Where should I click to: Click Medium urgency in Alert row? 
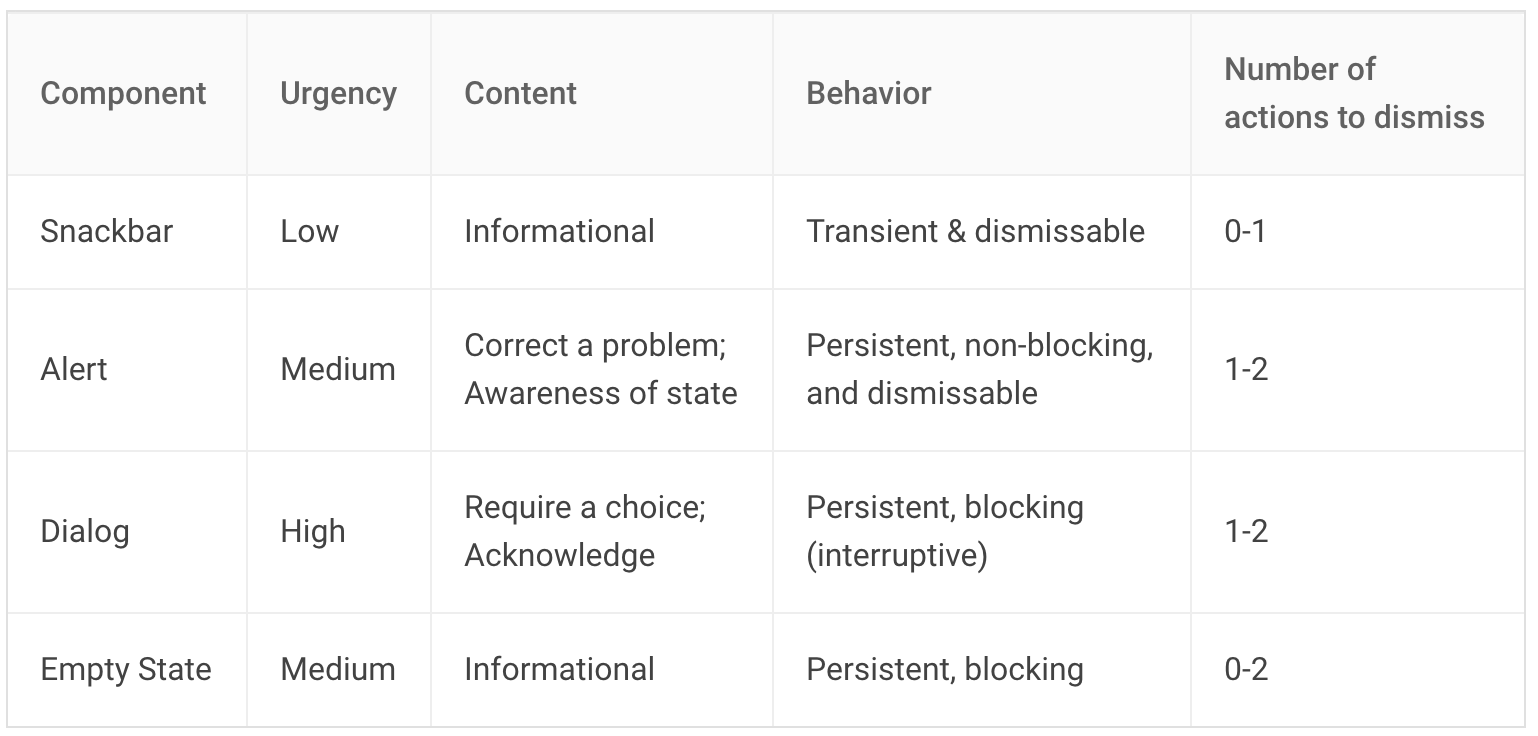[x=338, y=369]
